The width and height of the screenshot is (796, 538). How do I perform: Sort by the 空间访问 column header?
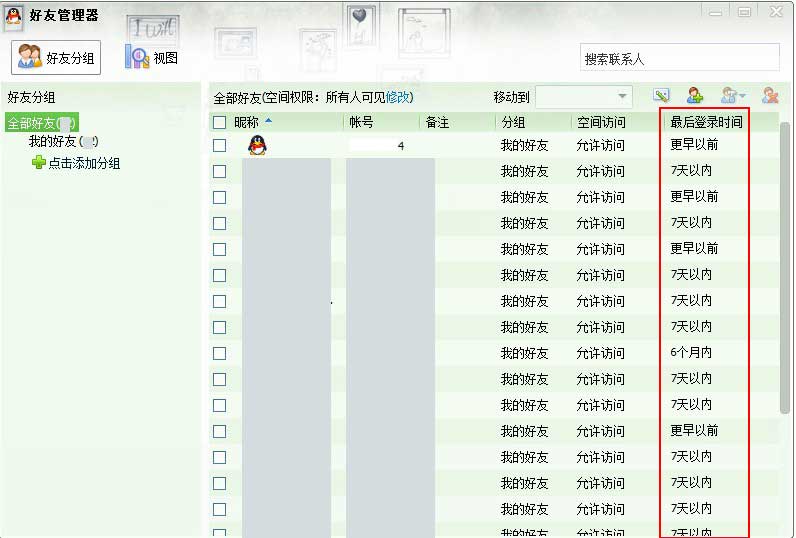(x=601, y=122)
